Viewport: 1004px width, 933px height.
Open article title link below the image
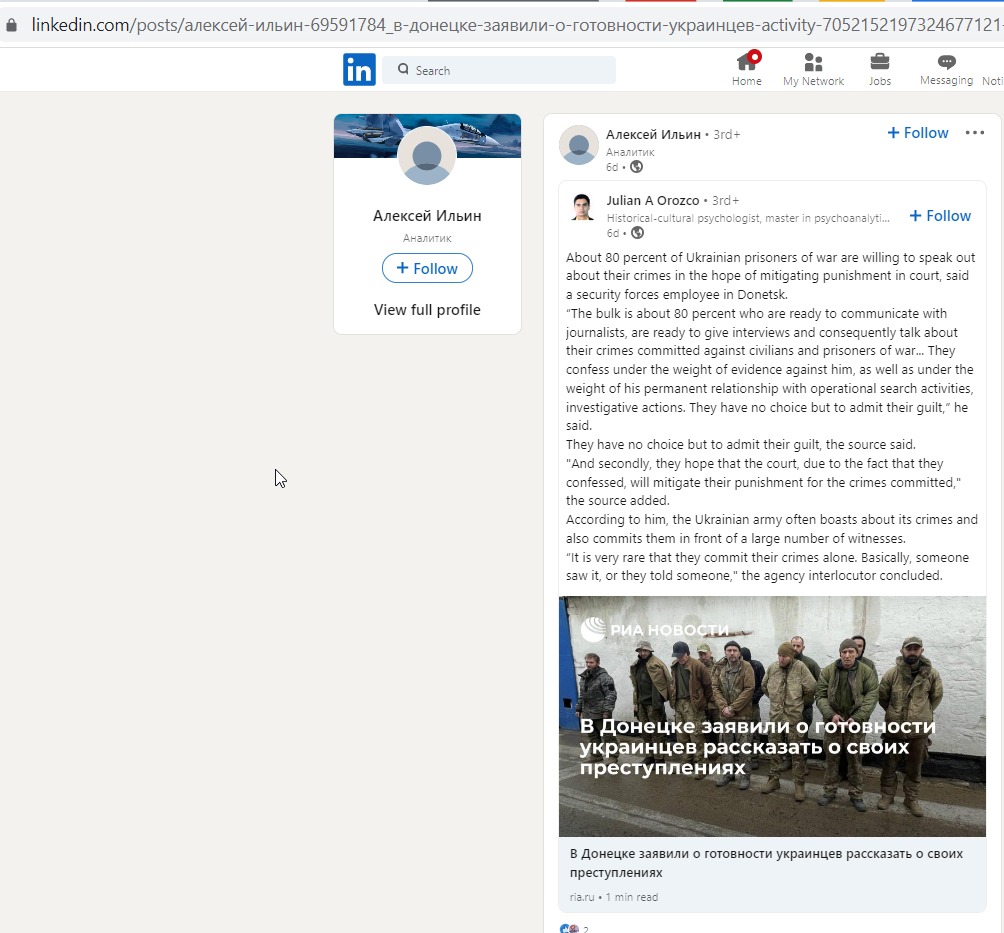[766, 863]
